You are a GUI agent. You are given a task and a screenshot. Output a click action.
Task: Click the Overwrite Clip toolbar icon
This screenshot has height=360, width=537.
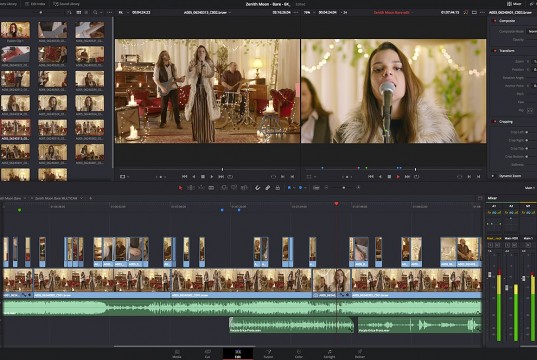click(234, 188)
